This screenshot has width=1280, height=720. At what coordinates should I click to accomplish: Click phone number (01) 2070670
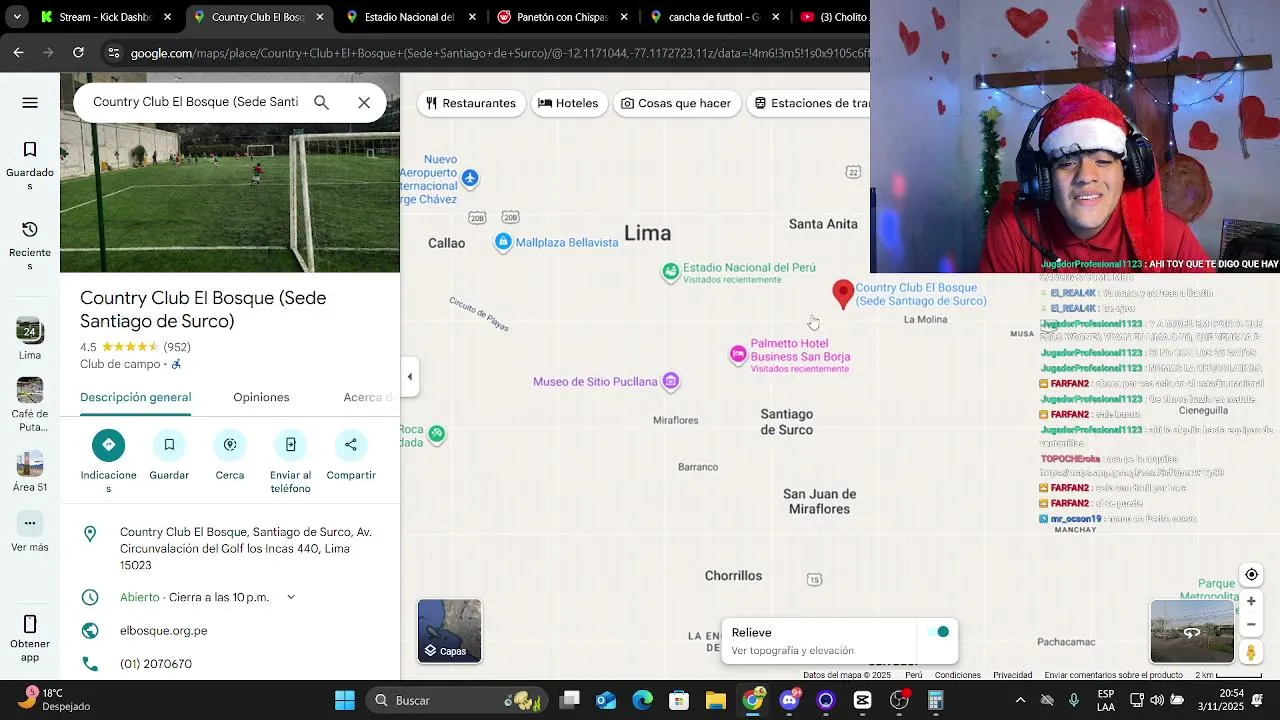click(156, 664)
